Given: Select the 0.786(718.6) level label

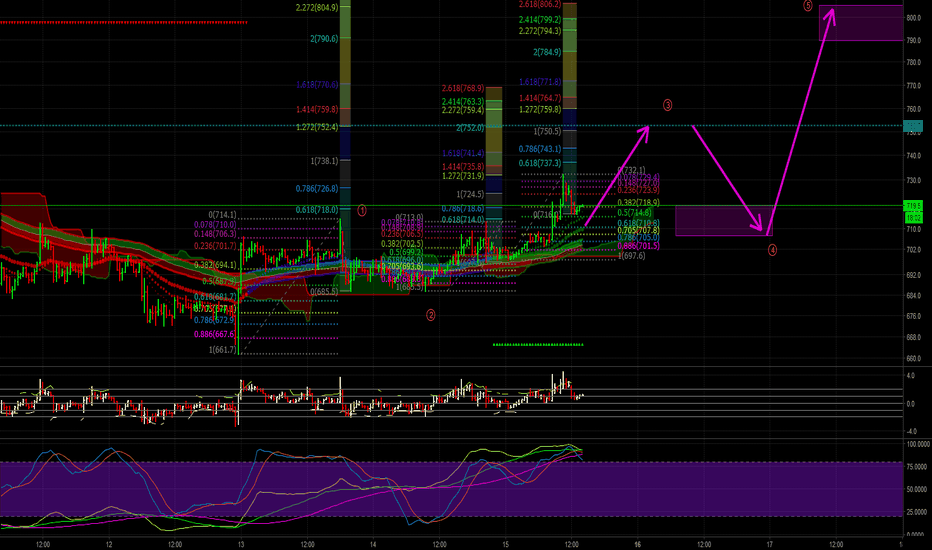Looking at the screenshot, I should tap(462, 209).
